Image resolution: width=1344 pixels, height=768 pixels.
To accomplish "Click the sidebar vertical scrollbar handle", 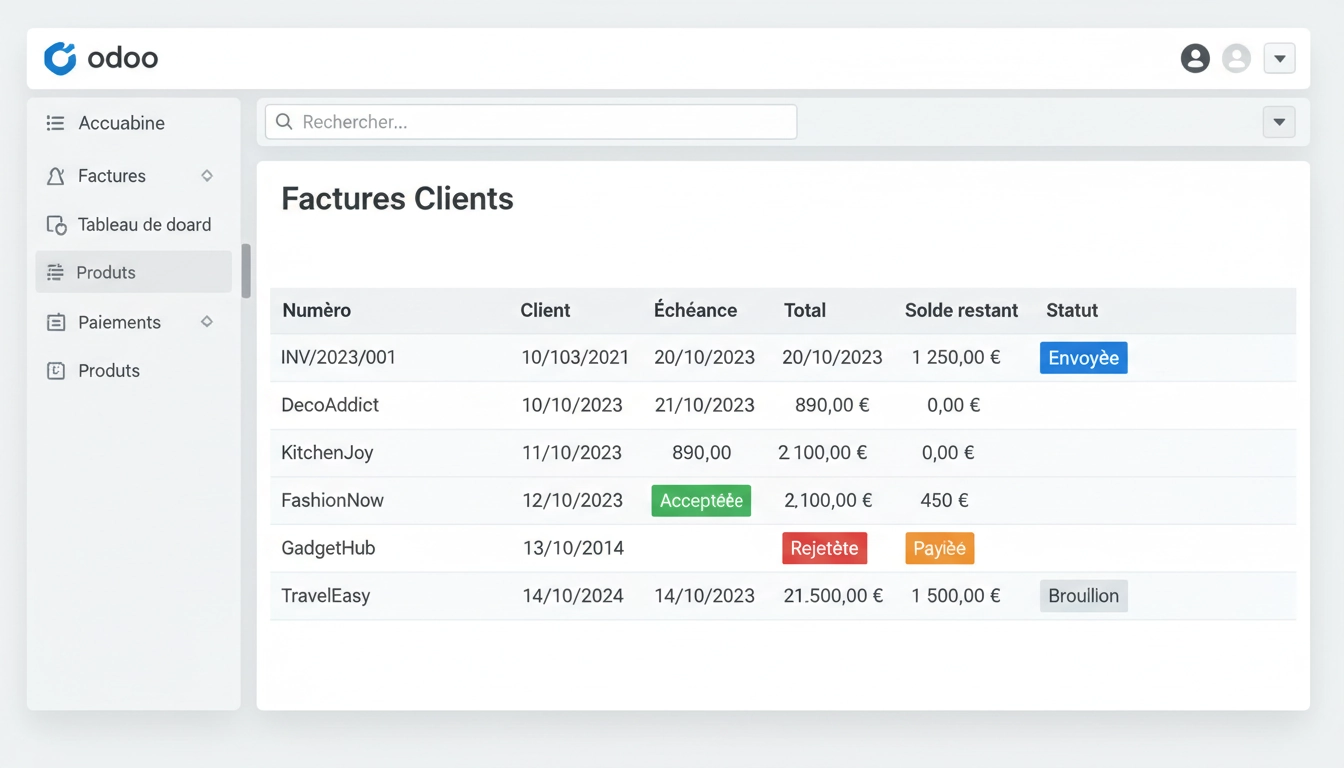I will click(246, 270).
